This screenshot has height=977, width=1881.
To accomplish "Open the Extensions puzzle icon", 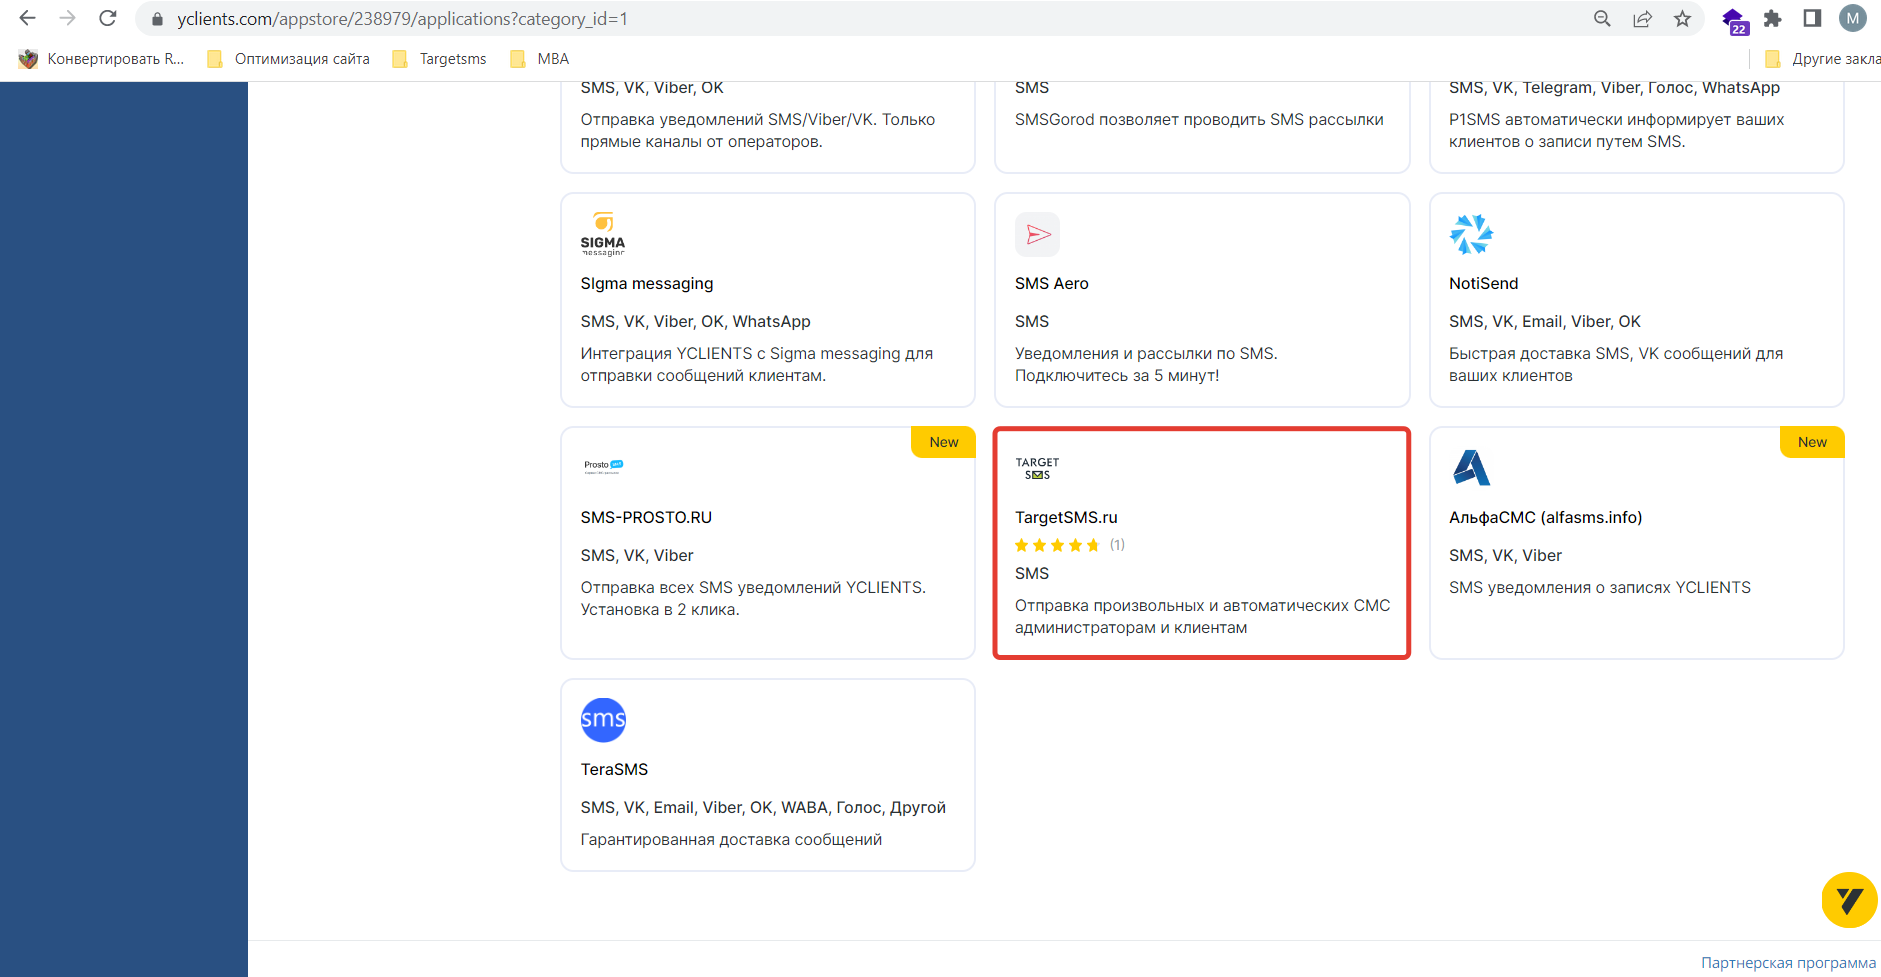I will 1772,19.
